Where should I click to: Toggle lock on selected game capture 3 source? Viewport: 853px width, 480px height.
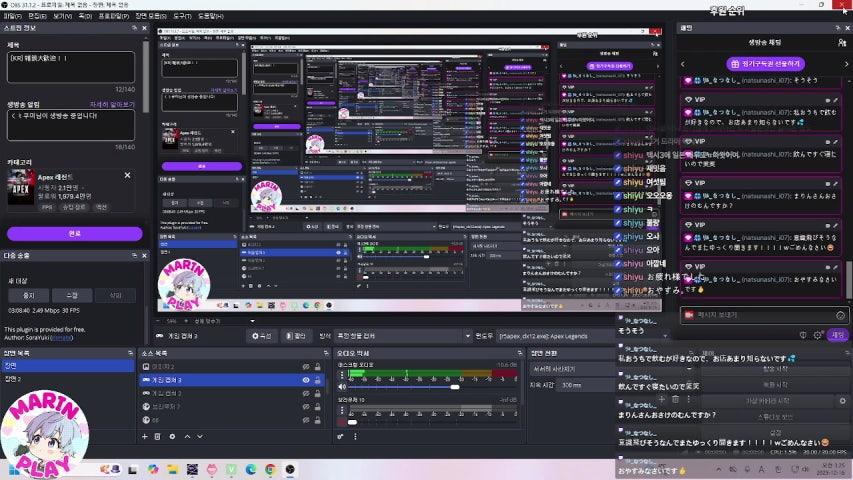(x=318, y=380)
